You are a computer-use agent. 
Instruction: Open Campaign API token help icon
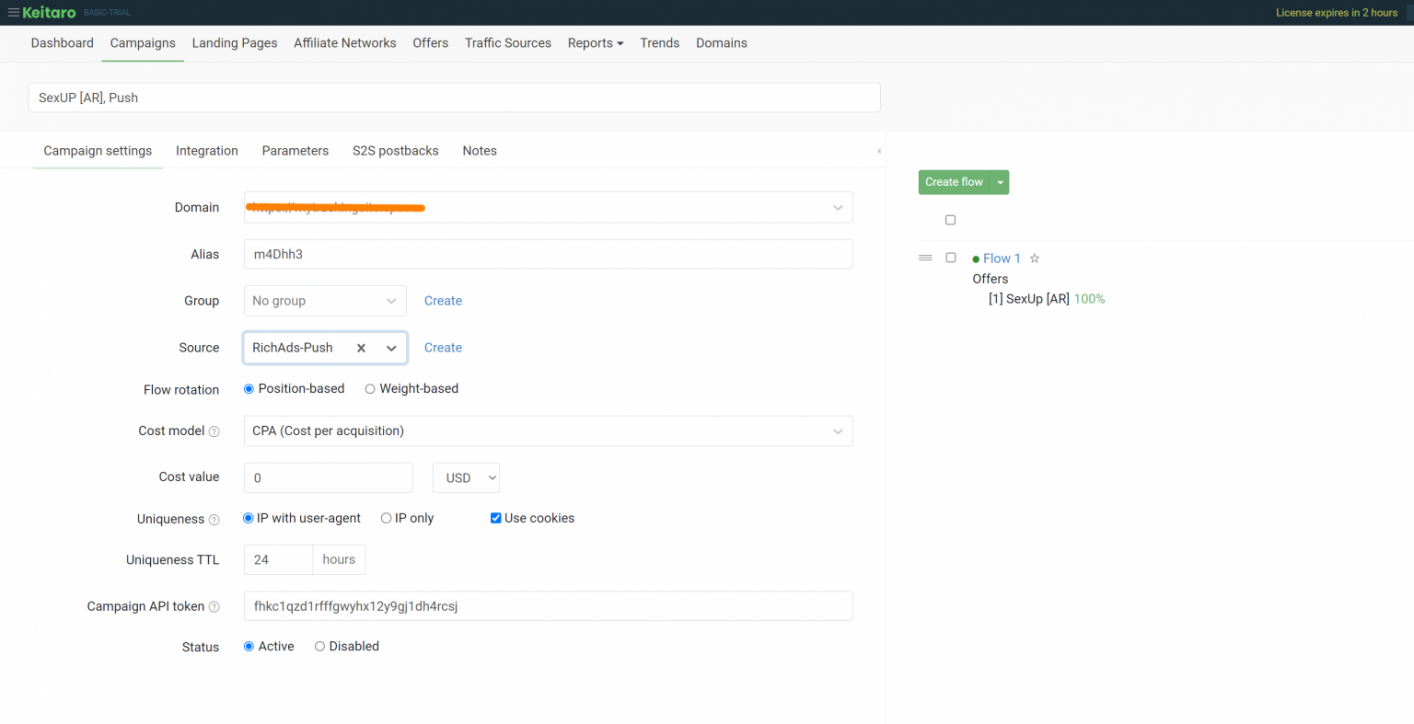click(214, 607)
